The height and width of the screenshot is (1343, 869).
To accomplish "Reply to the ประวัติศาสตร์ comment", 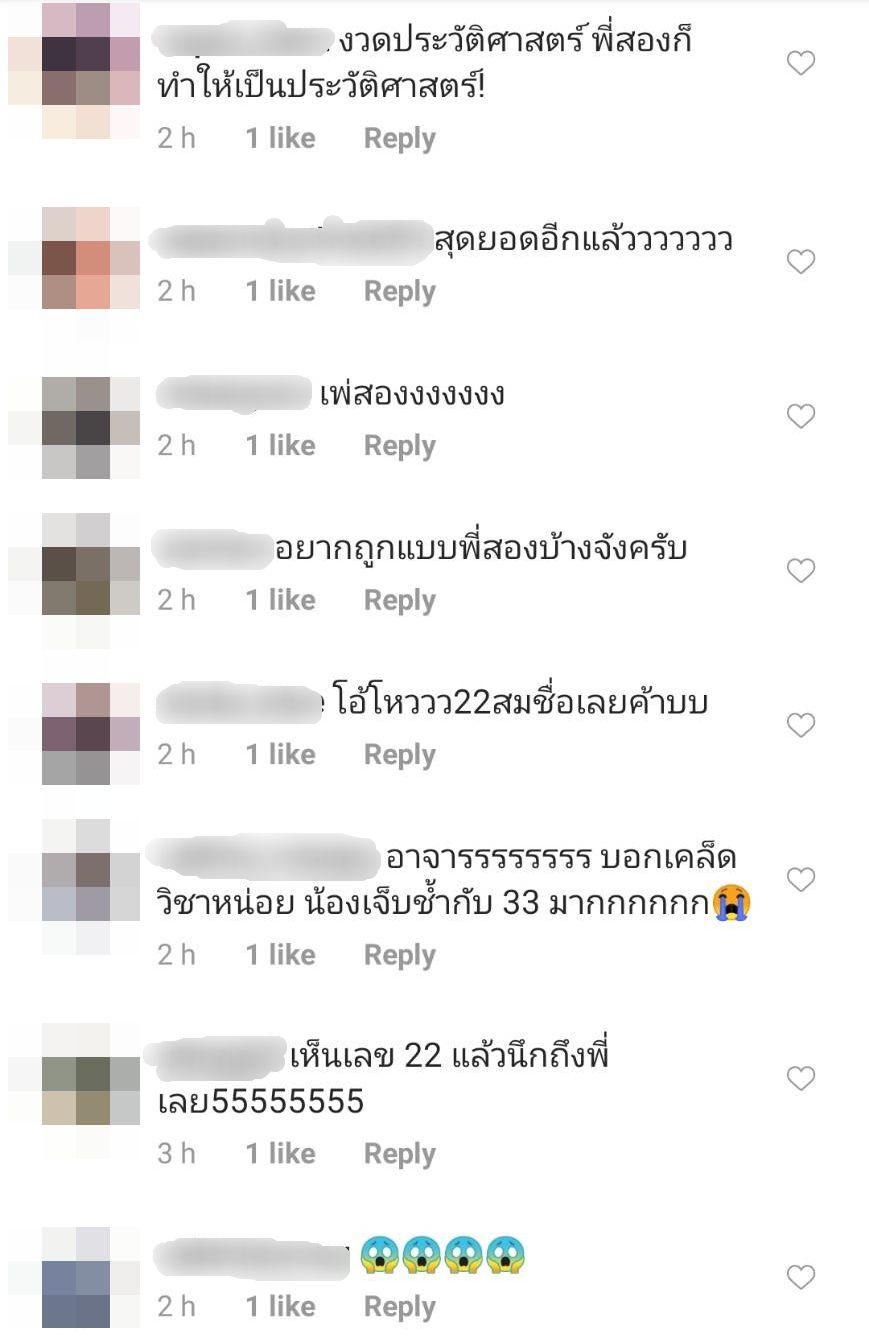I will [x=399, y=139].
